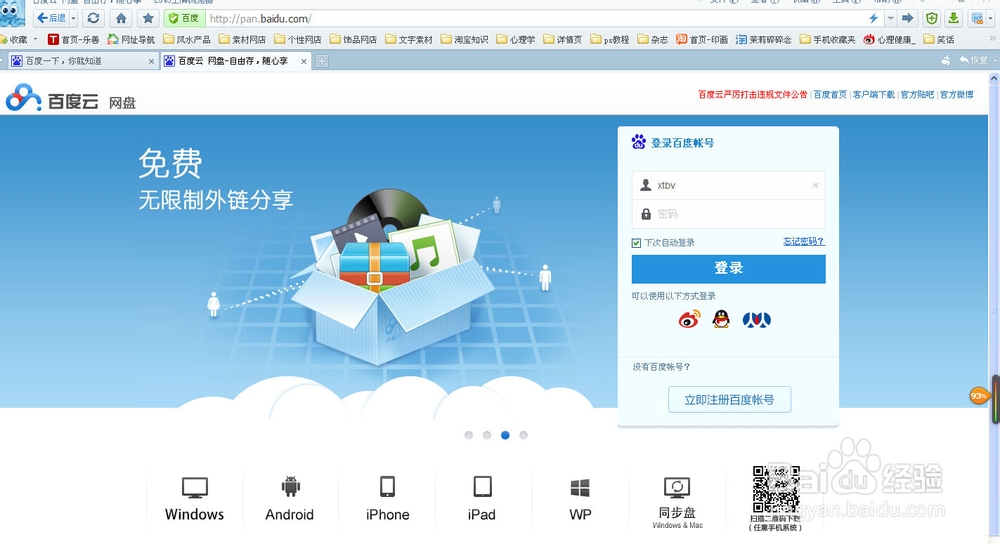This screenshot has width=1000, height=544.
Task: Click the go arrow next to address bar
Action: (908, 18)
